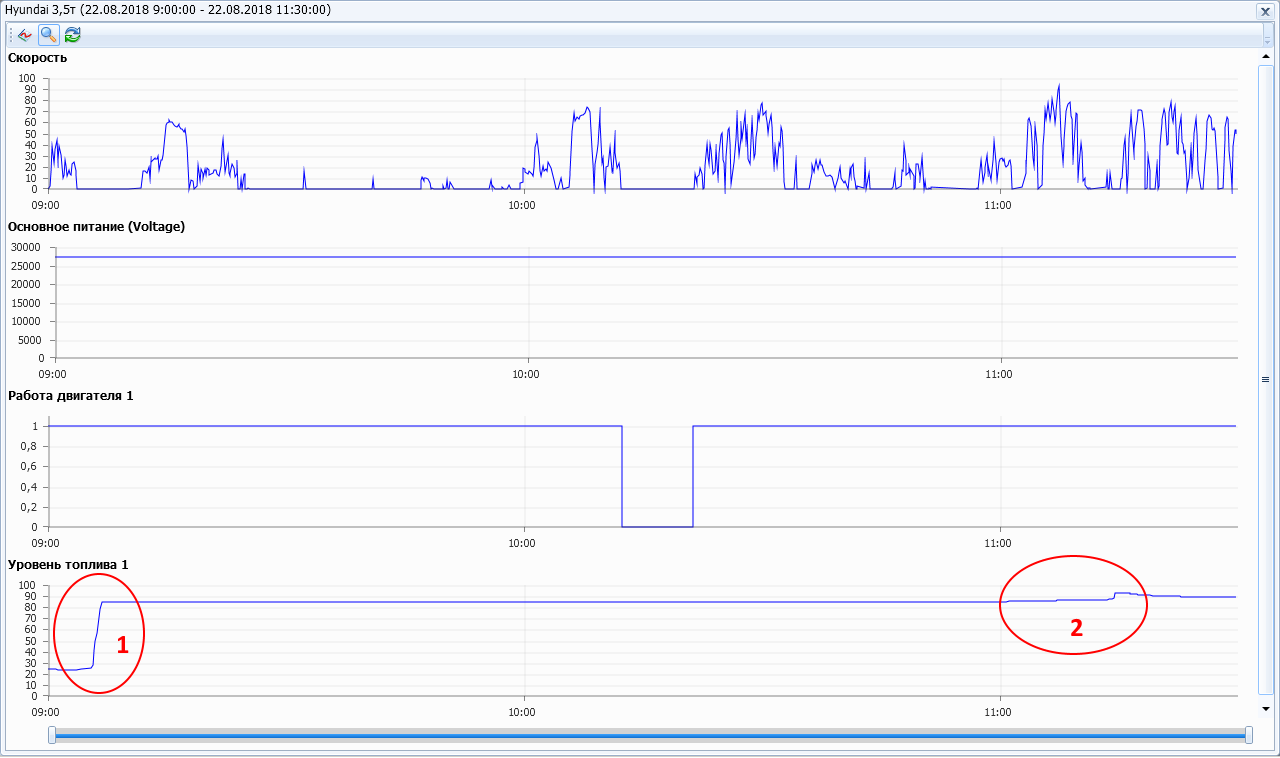Toggle the magnifier zoom tool
The height and width of the screenshot is (758, 1280).
pyautogui.click(x=48, y=35)
